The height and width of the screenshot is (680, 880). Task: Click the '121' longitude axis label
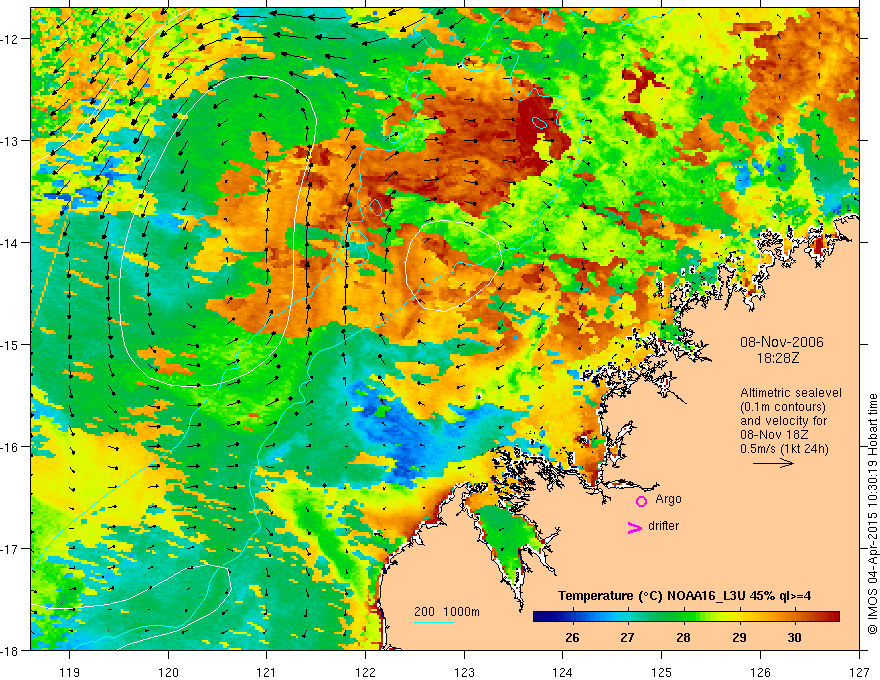(x=267, y=672)
